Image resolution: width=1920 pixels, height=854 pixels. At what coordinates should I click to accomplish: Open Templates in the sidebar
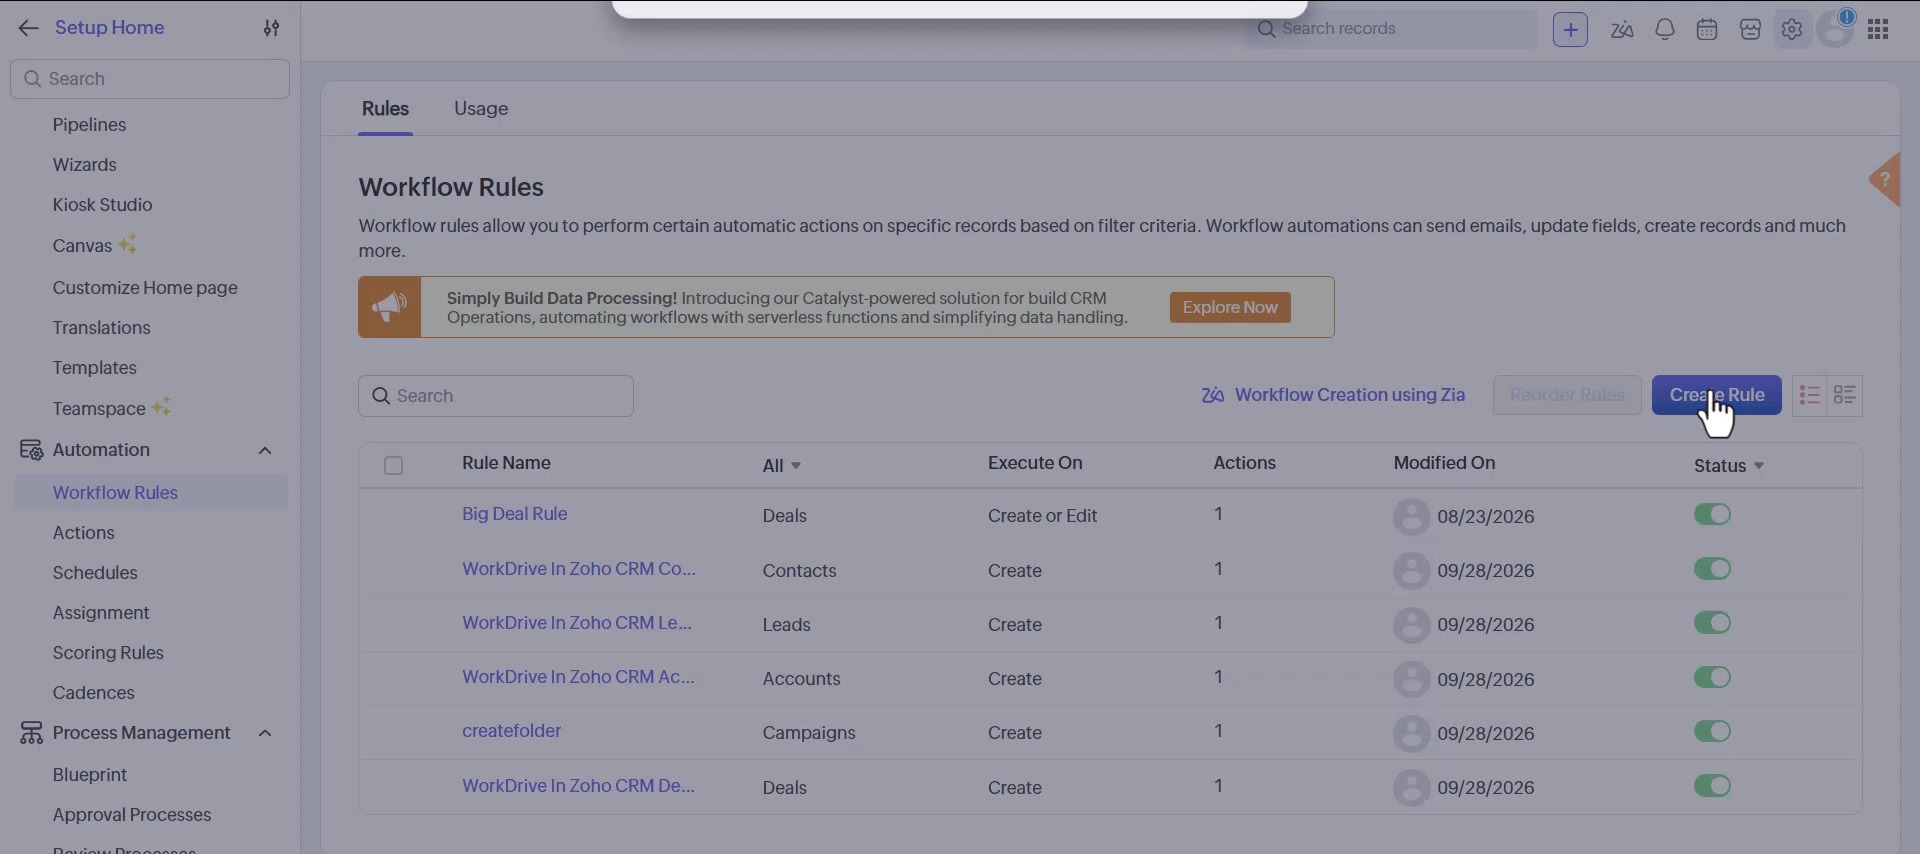click(x=94, y=368)
